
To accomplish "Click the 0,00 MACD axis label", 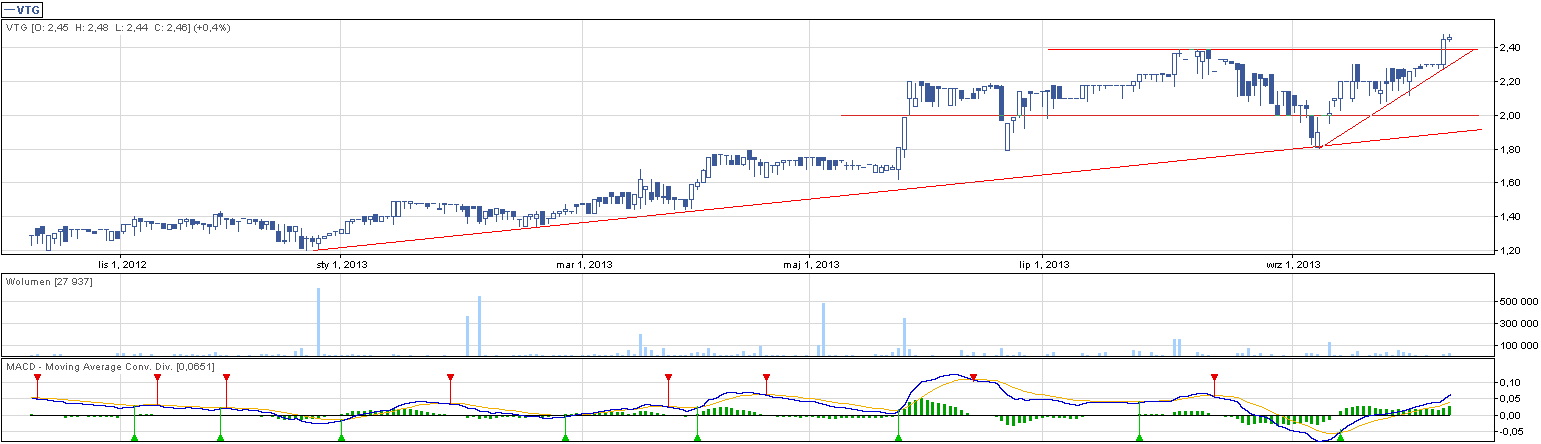I will [1510, 416].
